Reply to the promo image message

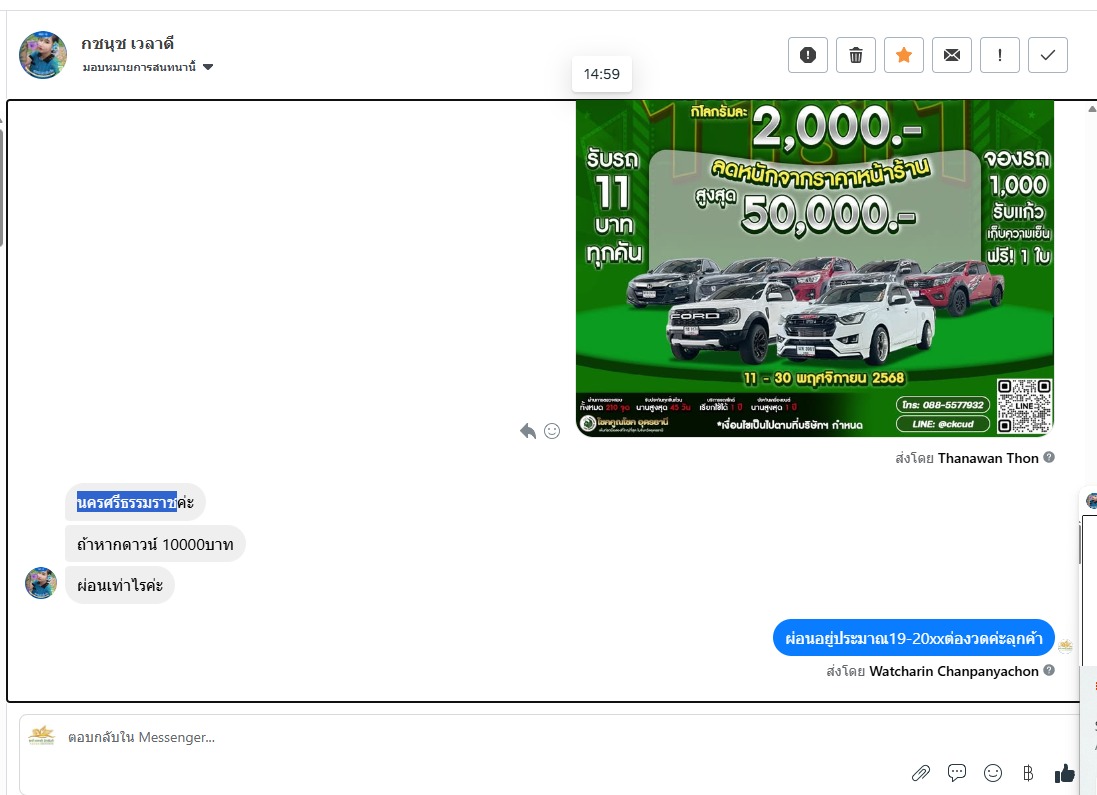pyautogui.click(x=528, y=431)
